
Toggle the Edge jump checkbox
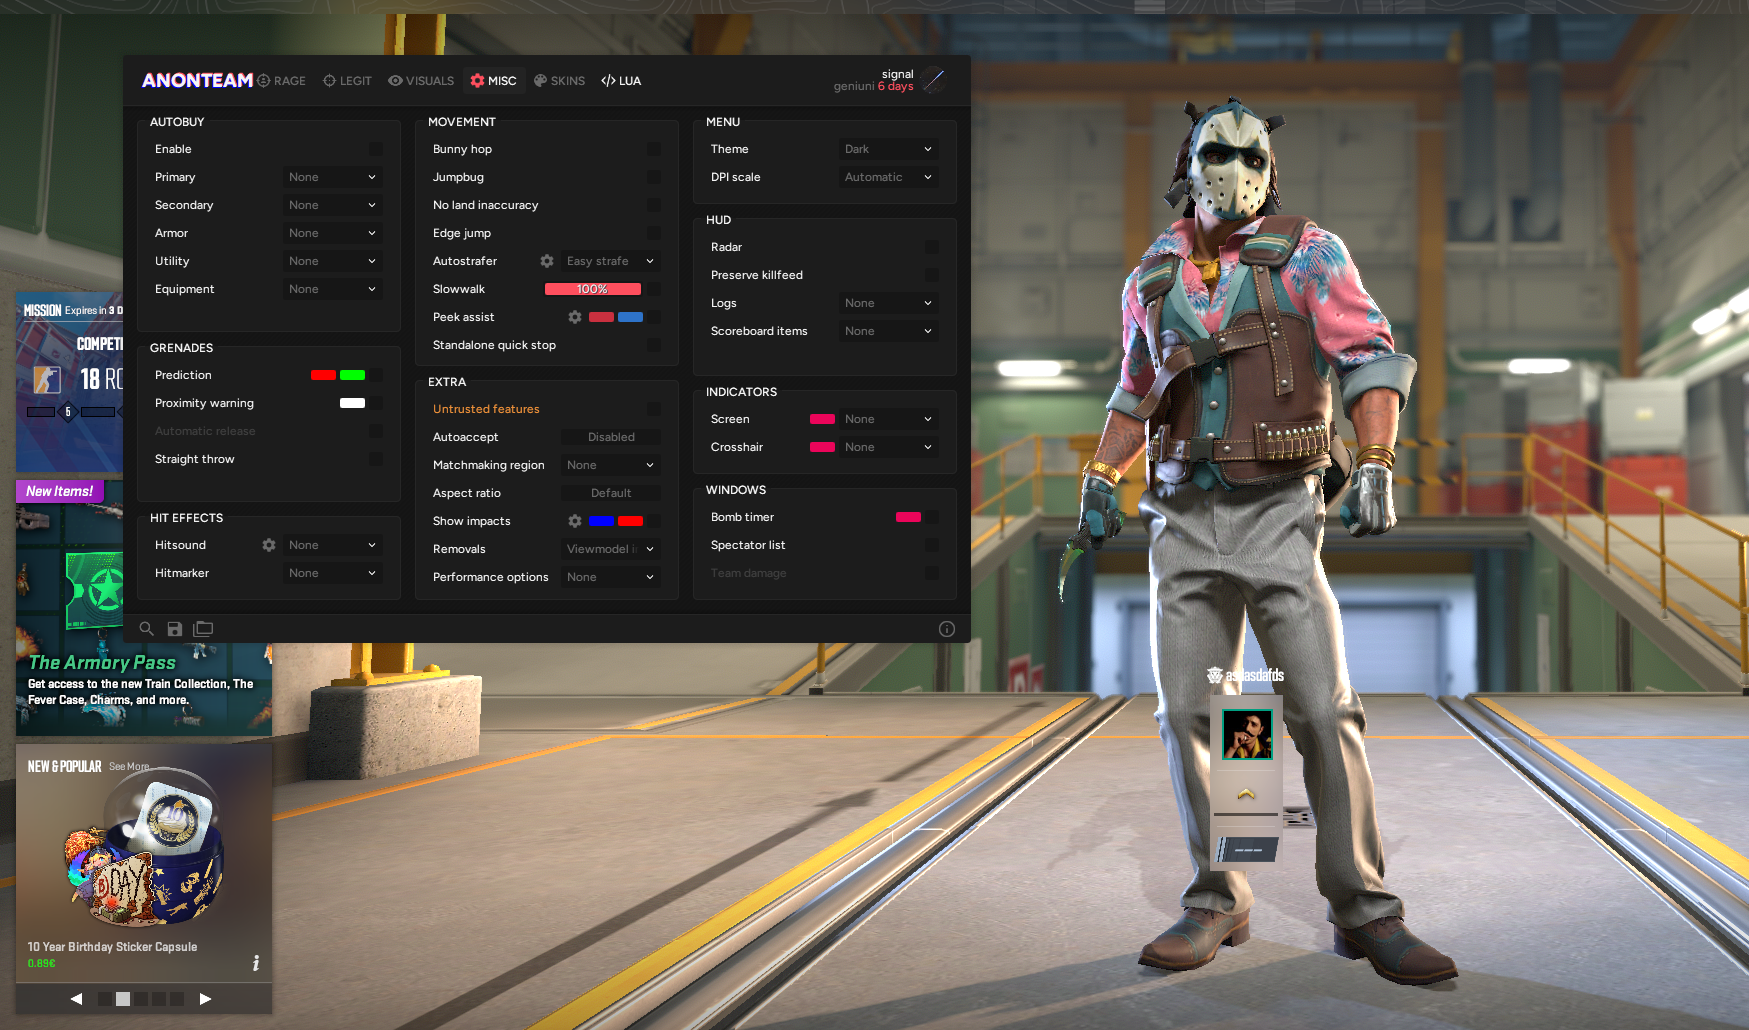point(654,233)
